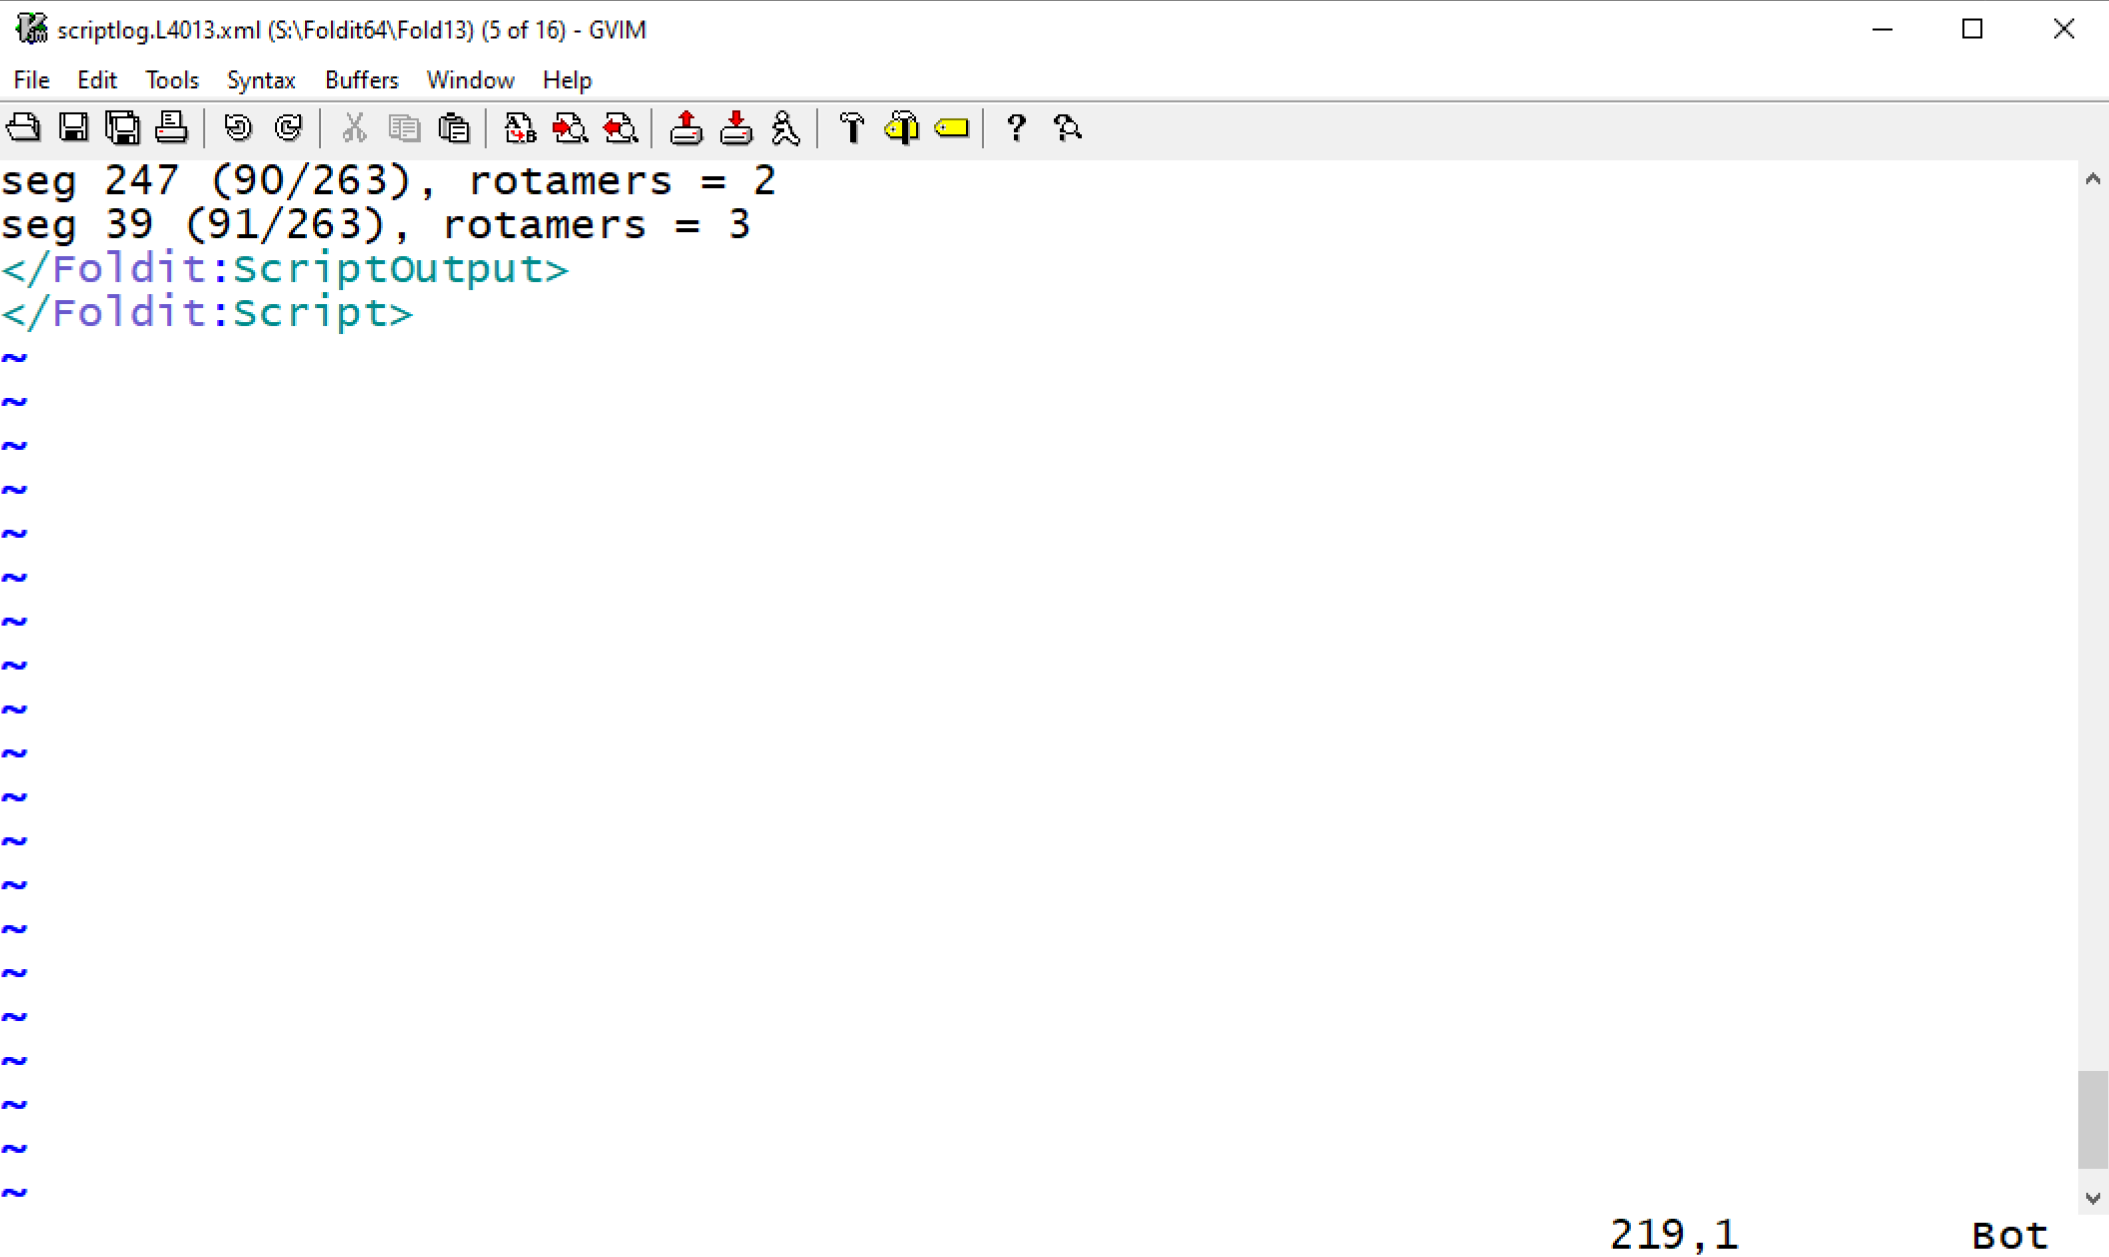Click the Redo toolbar icon
Image resolution: width=2109 pixels, height=1257 pixels.
[x=288, y=128]
